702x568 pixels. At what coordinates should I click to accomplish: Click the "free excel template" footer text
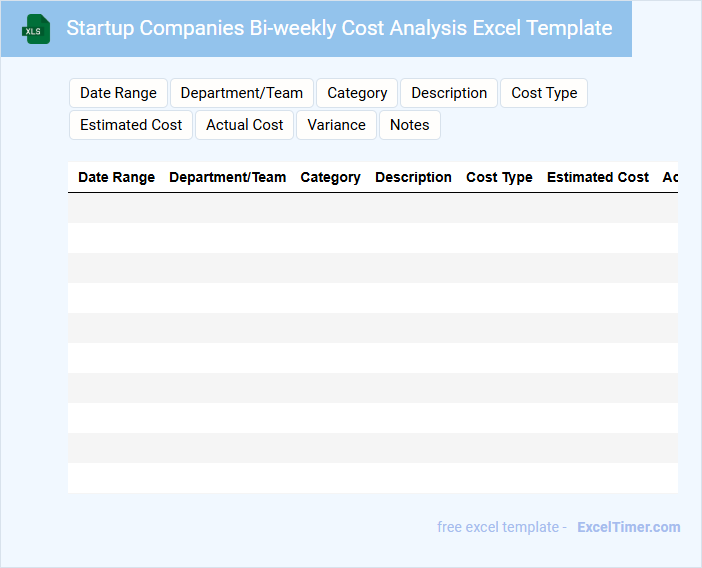point(502,527)
